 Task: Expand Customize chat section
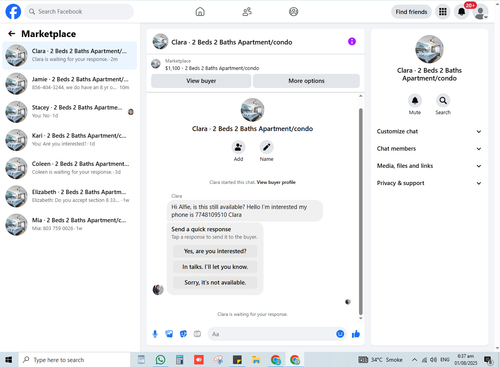[429, 131]
